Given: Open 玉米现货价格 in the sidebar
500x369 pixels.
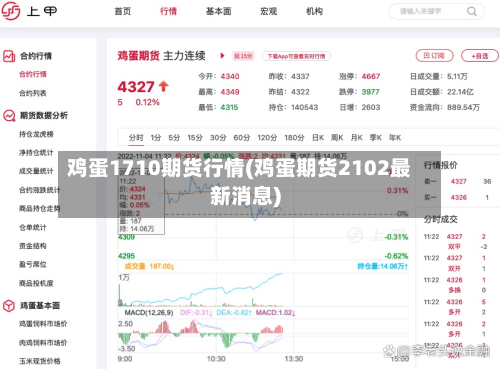Looking at the screenshot, I should 40,361.
